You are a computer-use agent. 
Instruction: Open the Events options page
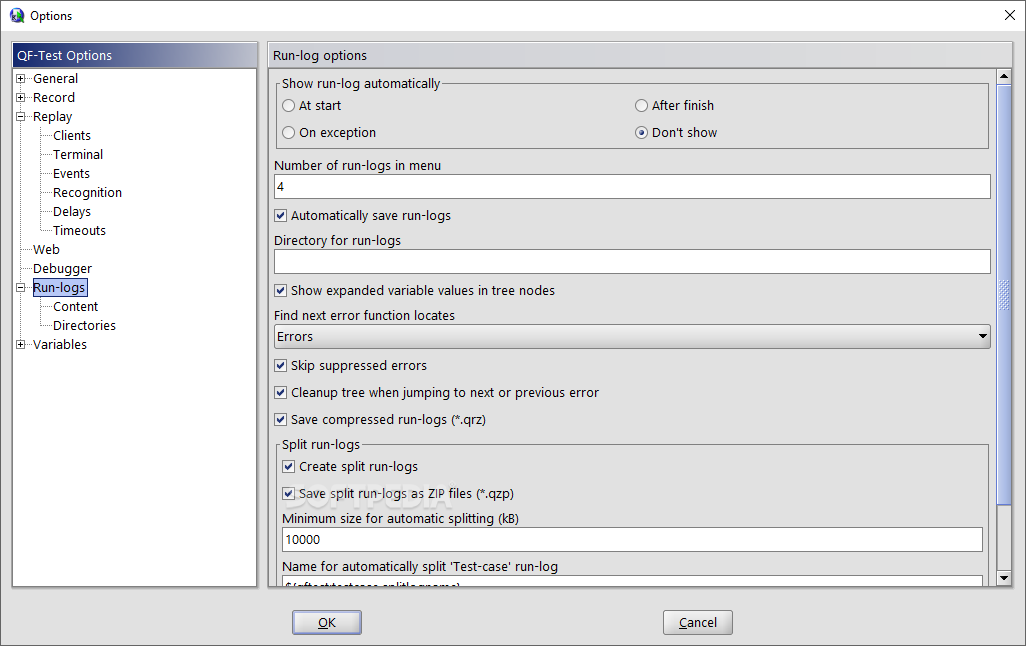(x=71, y=173)
